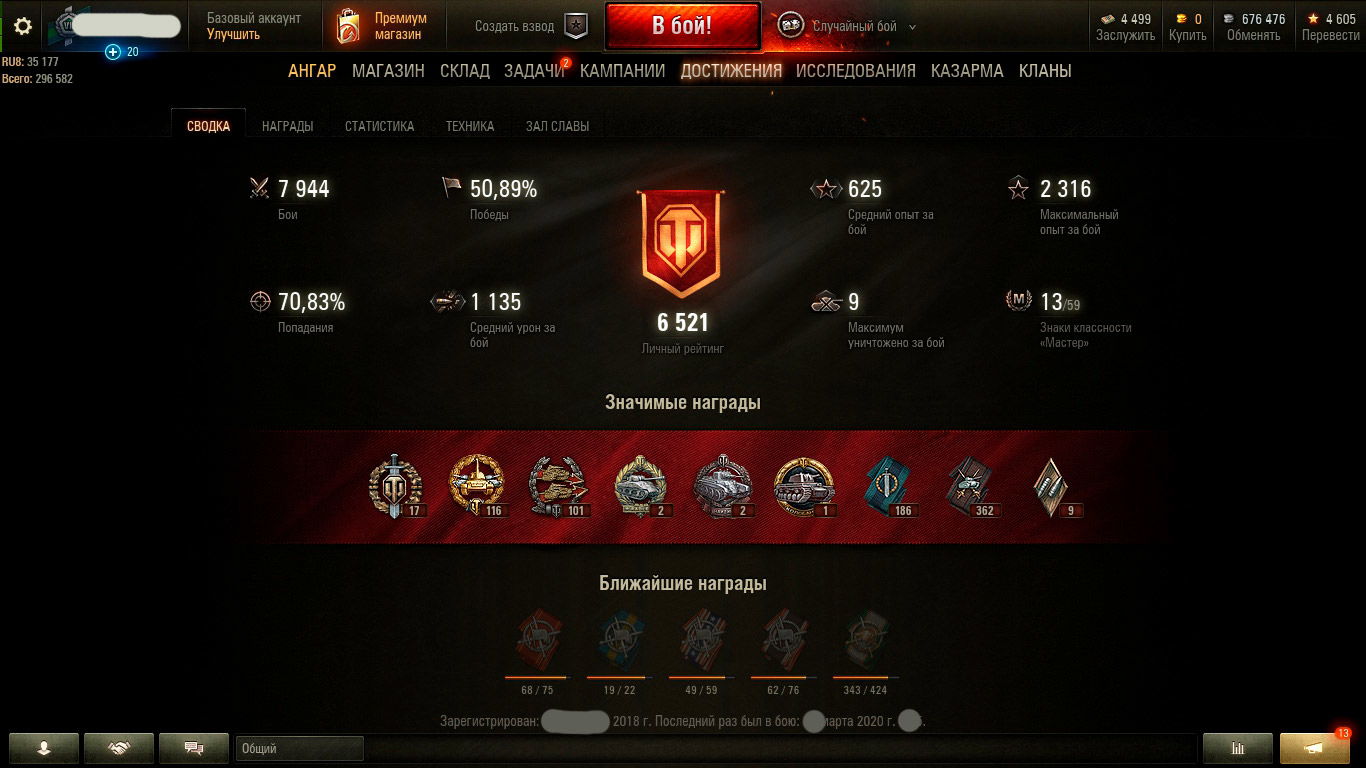This screenshot has width=1366, height=768.
Task: Click Улучшить to upgrade account
Action: (233, 34)
